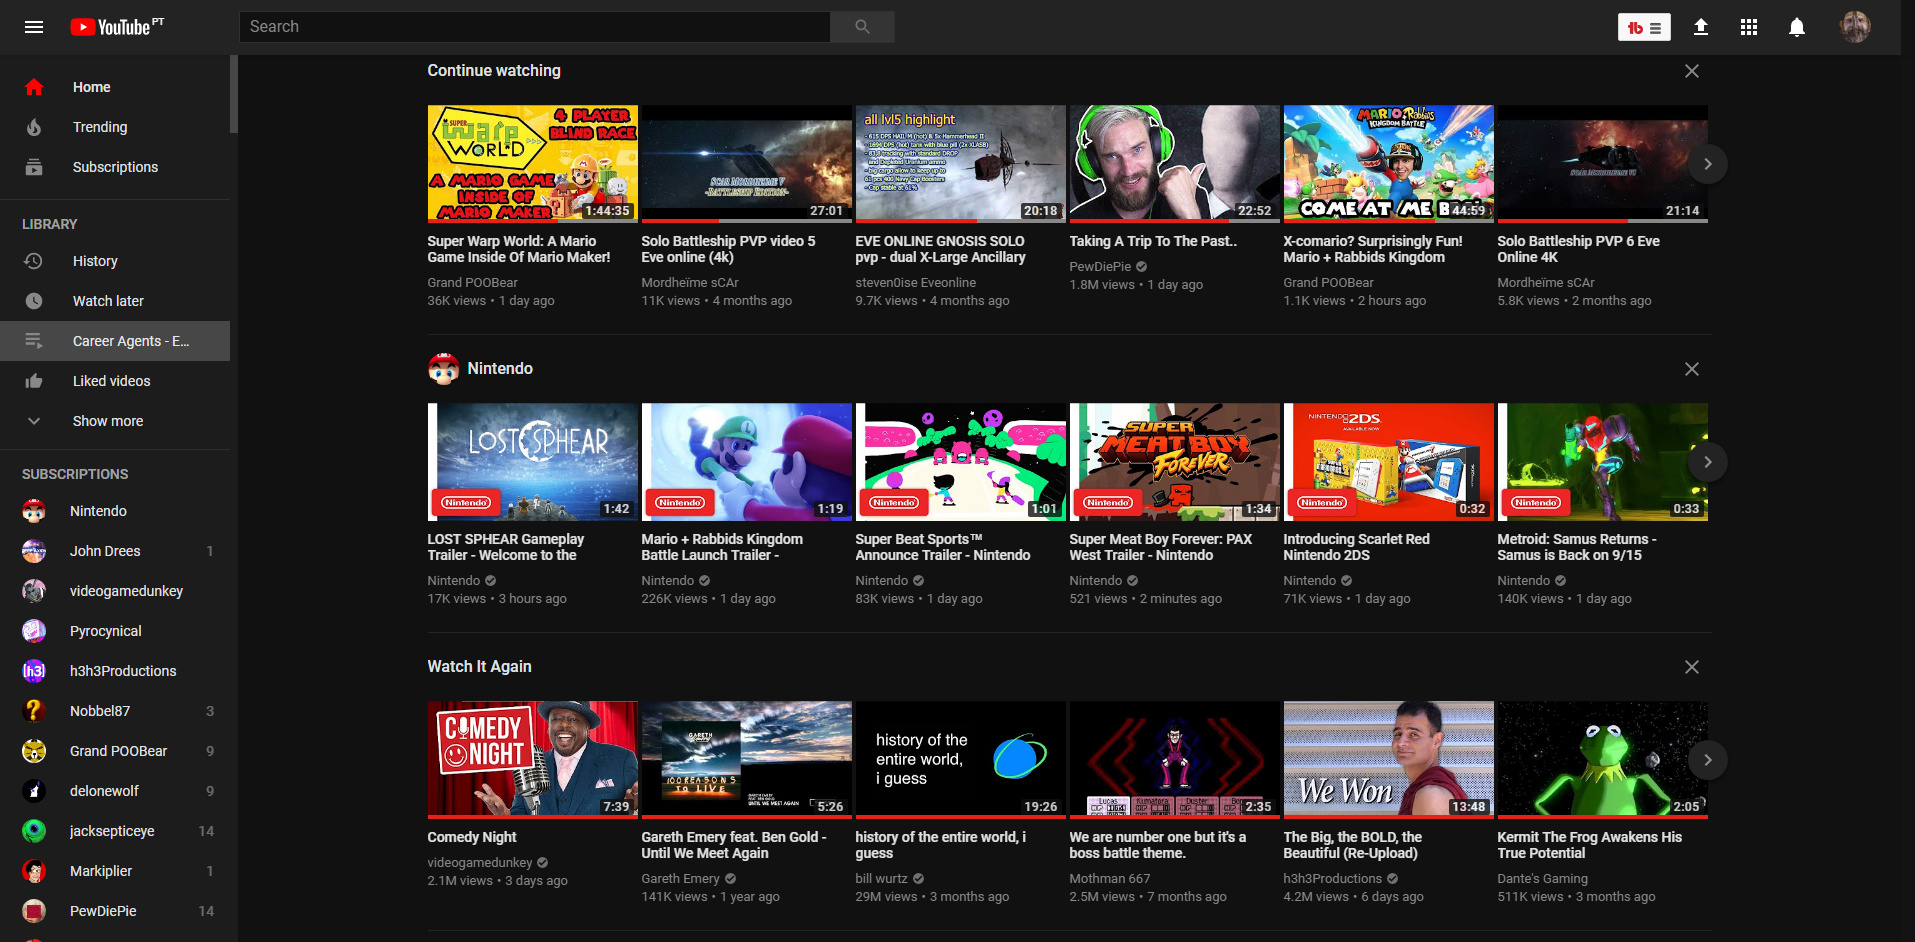Show next videos in Continue watching
1915x942 pixels.
click(x=1708, y=164)
